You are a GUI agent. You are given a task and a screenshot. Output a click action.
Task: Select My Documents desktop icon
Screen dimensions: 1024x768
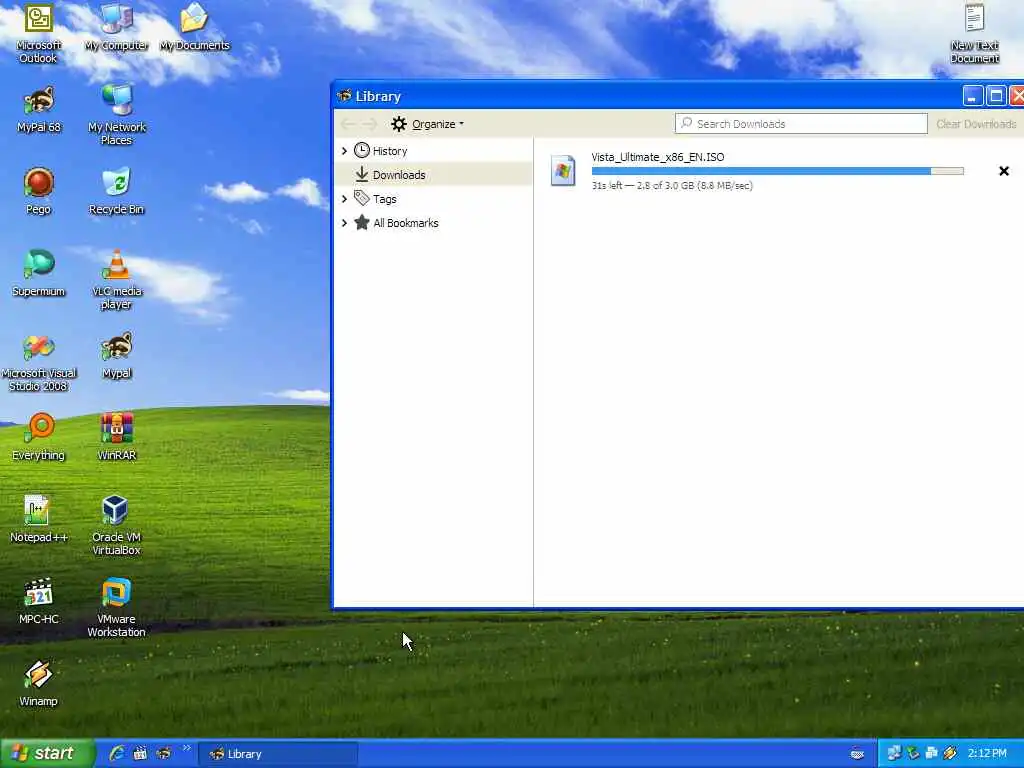pyautogui.click(x=195, y=27)
